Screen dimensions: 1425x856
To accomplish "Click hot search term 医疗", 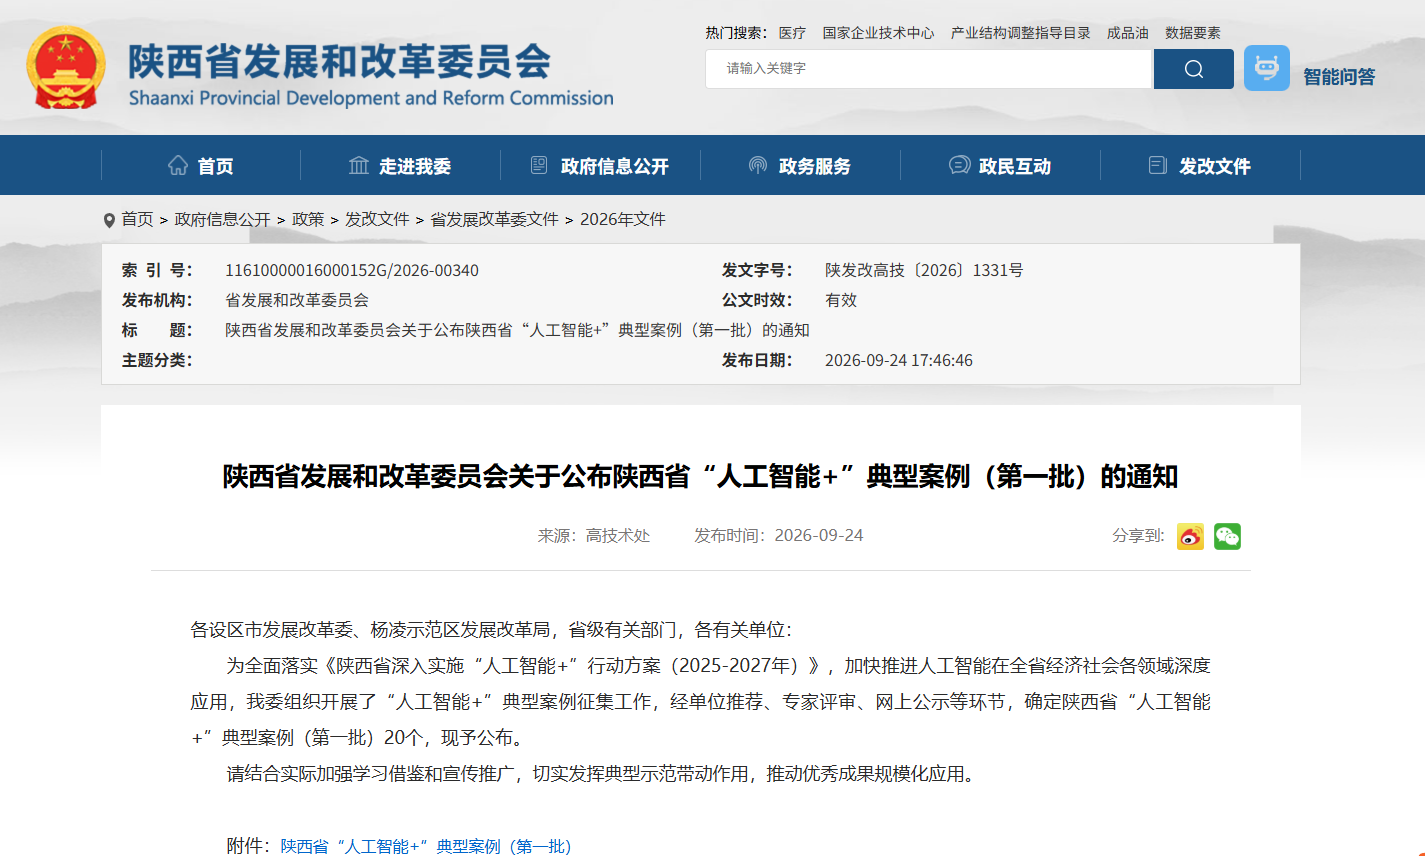I will [792, 33].
